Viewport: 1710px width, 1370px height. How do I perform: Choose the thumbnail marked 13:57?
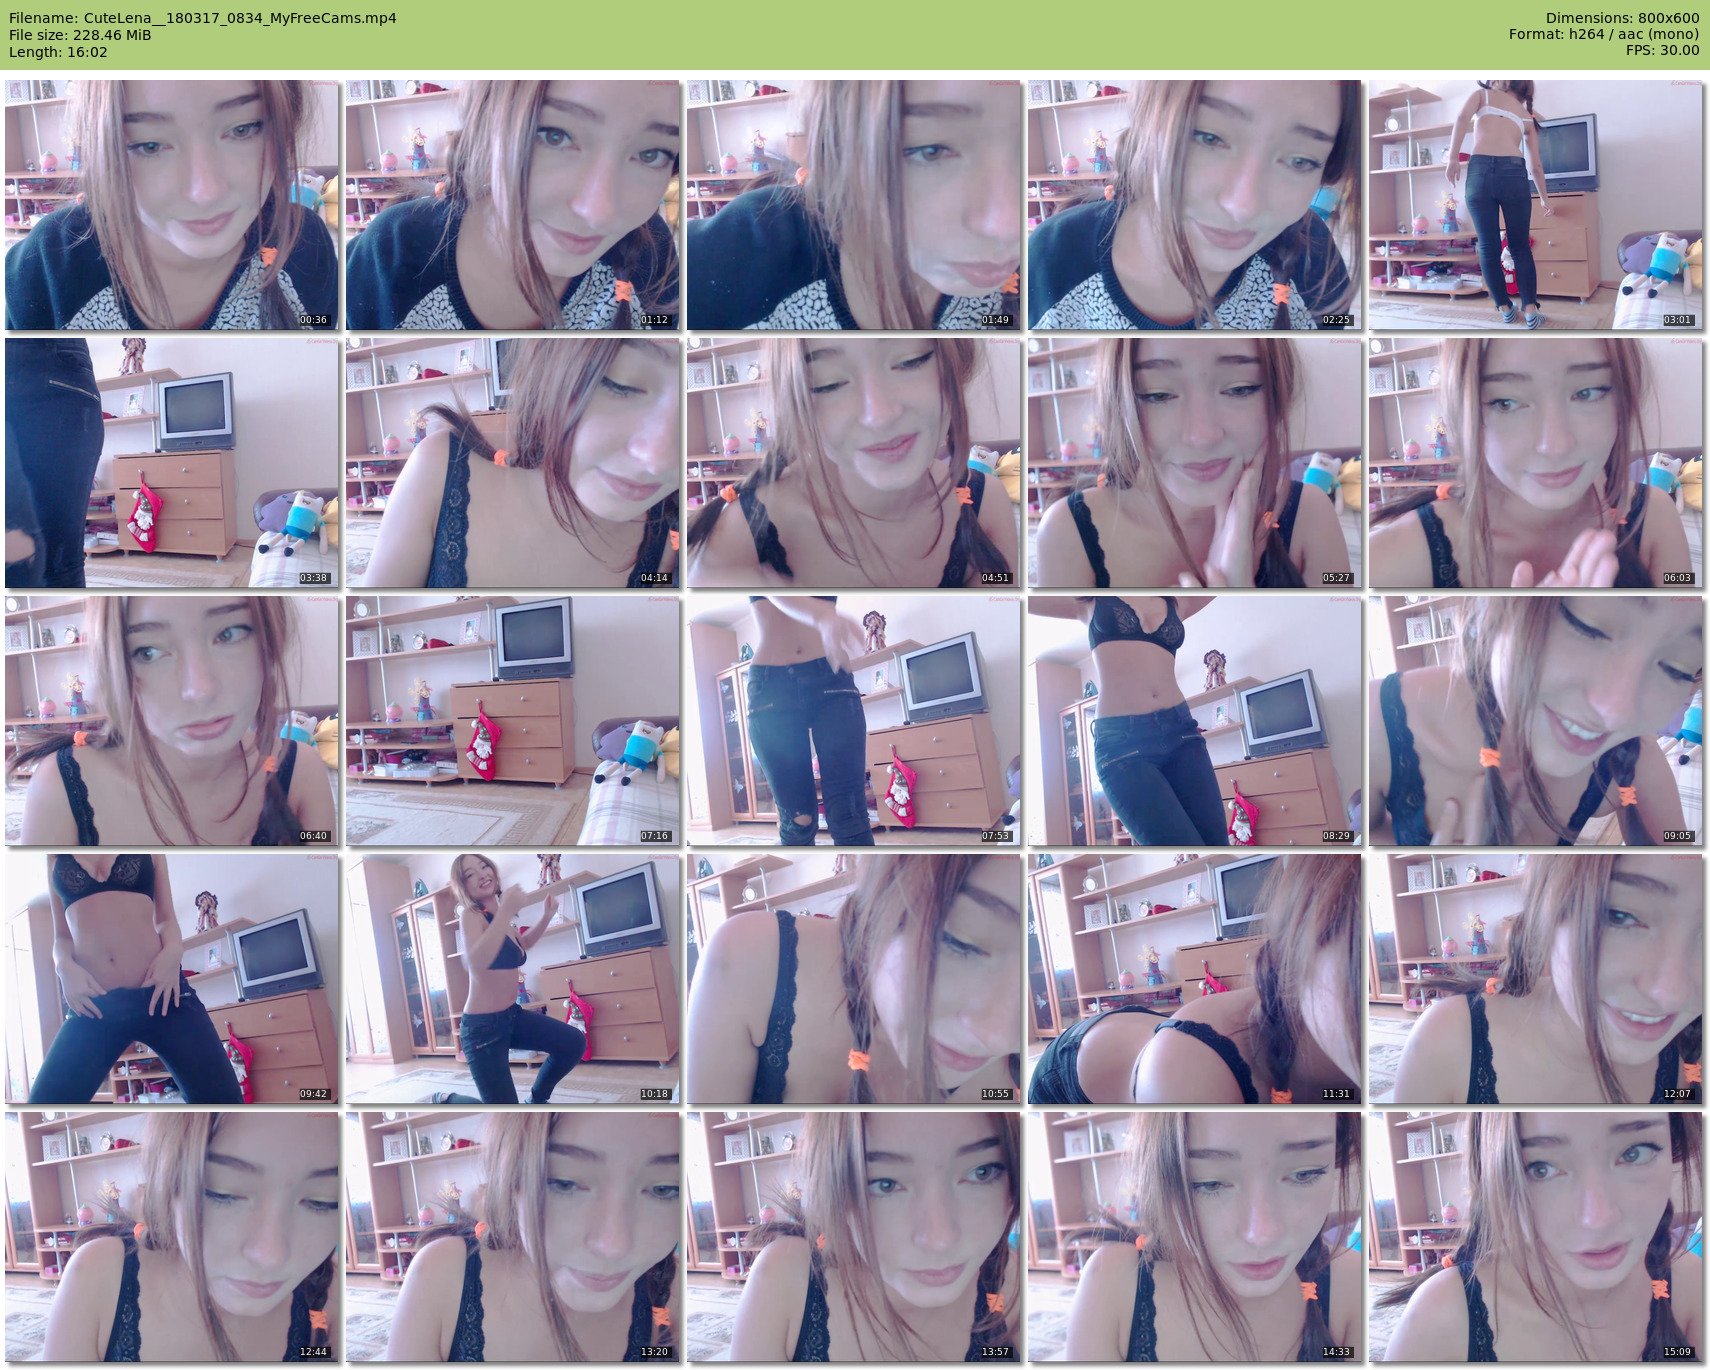pyautogui.click(x=854, y=1237)
